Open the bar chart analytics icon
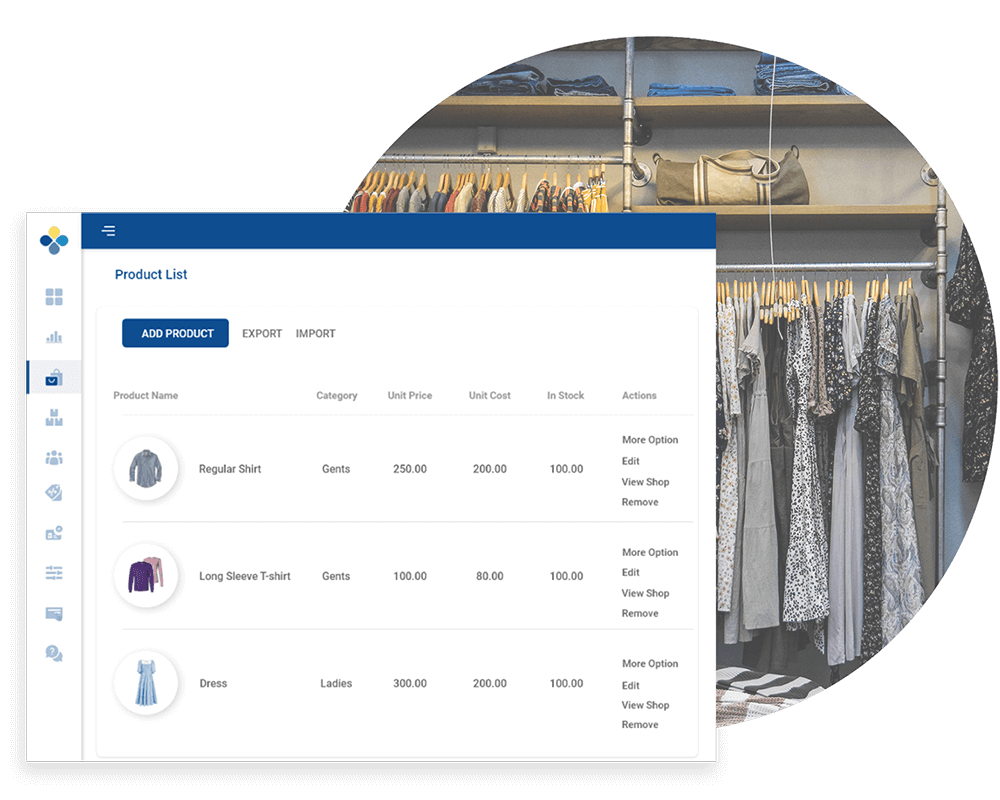Viewport: 1000px width, 800px height. coord(54,337)
